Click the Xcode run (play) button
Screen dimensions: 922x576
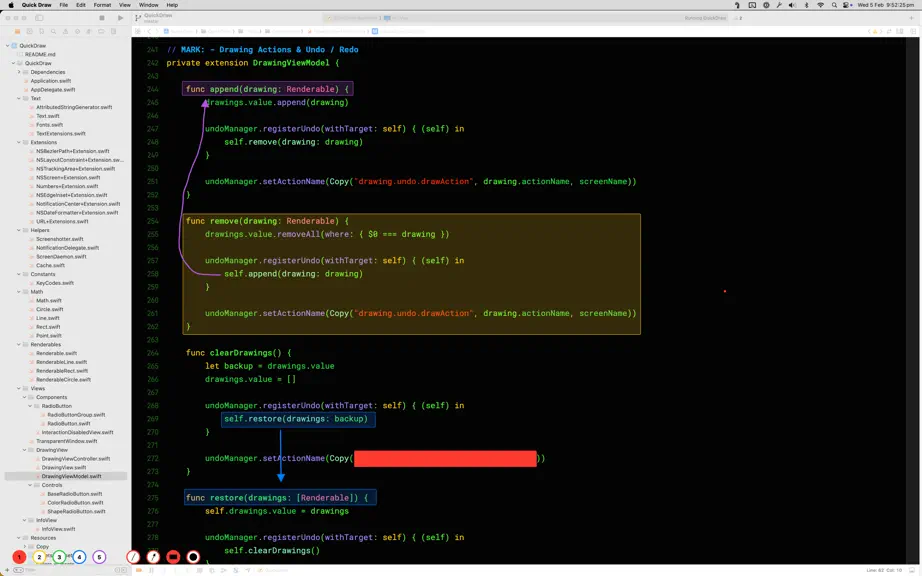tap(121, 18)
